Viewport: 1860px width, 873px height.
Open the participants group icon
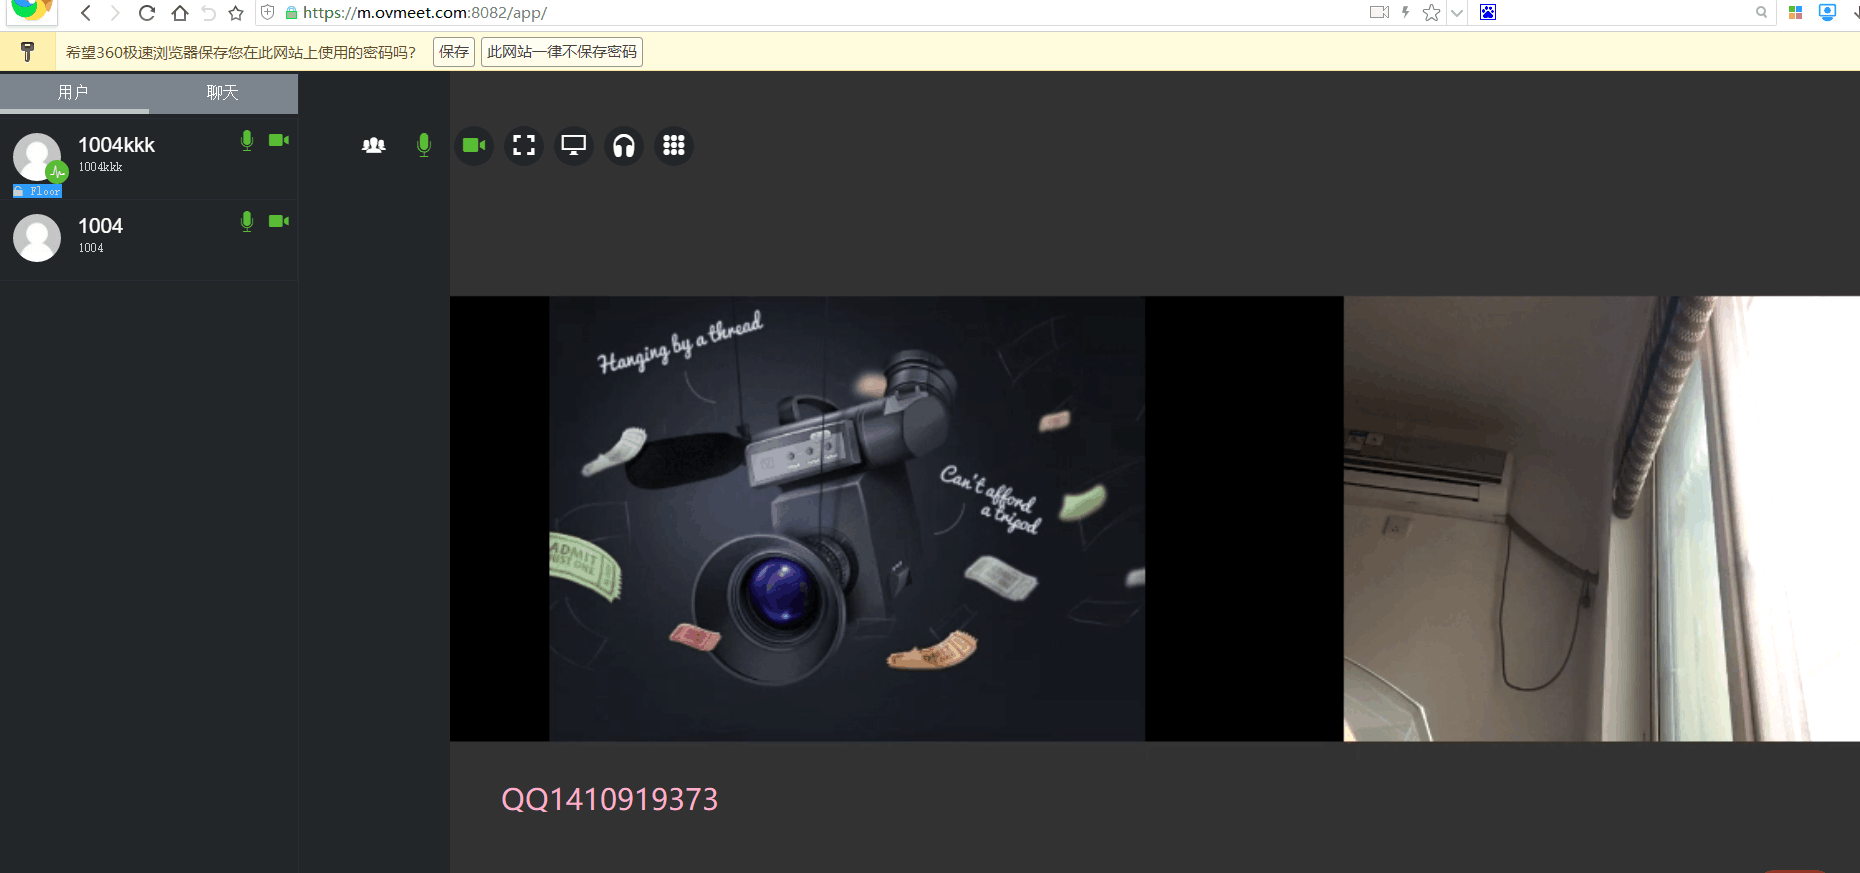point(374,146)
